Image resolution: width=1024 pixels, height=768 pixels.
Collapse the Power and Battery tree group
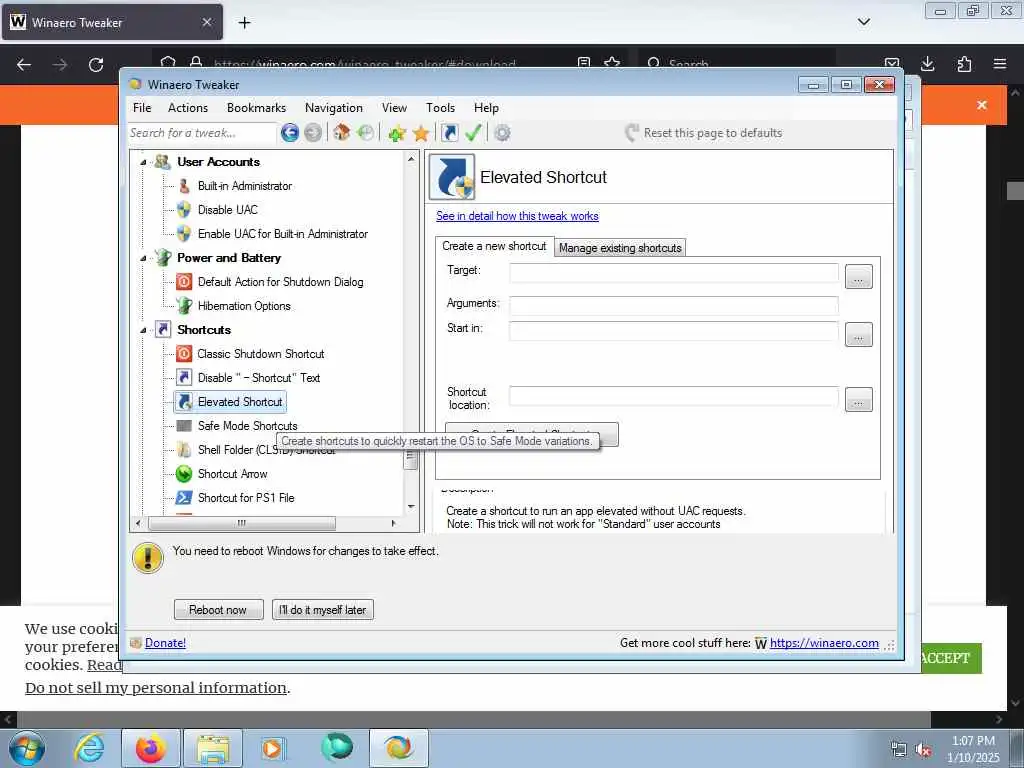click(x=143, y=258)
